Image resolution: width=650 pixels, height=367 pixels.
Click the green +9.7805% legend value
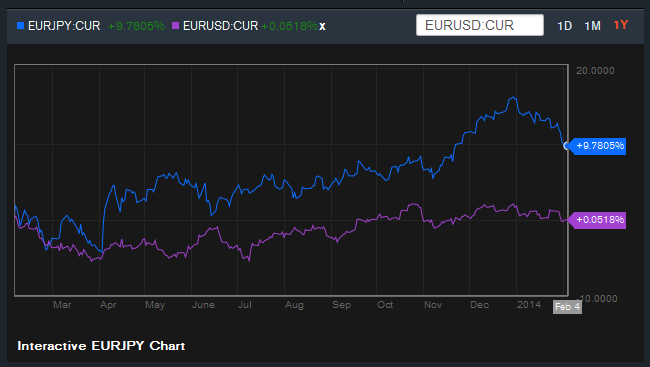coord(136,26)
